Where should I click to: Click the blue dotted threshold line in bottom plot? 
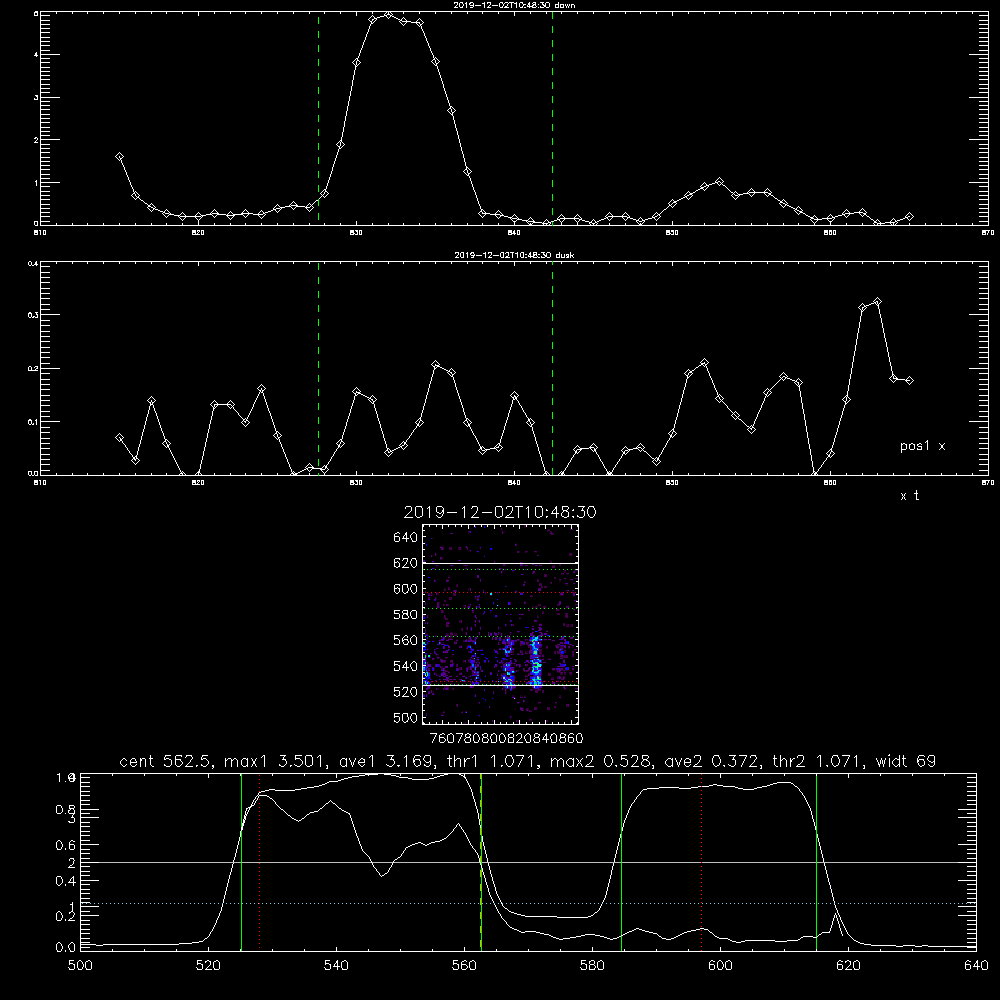click(528, 903)
